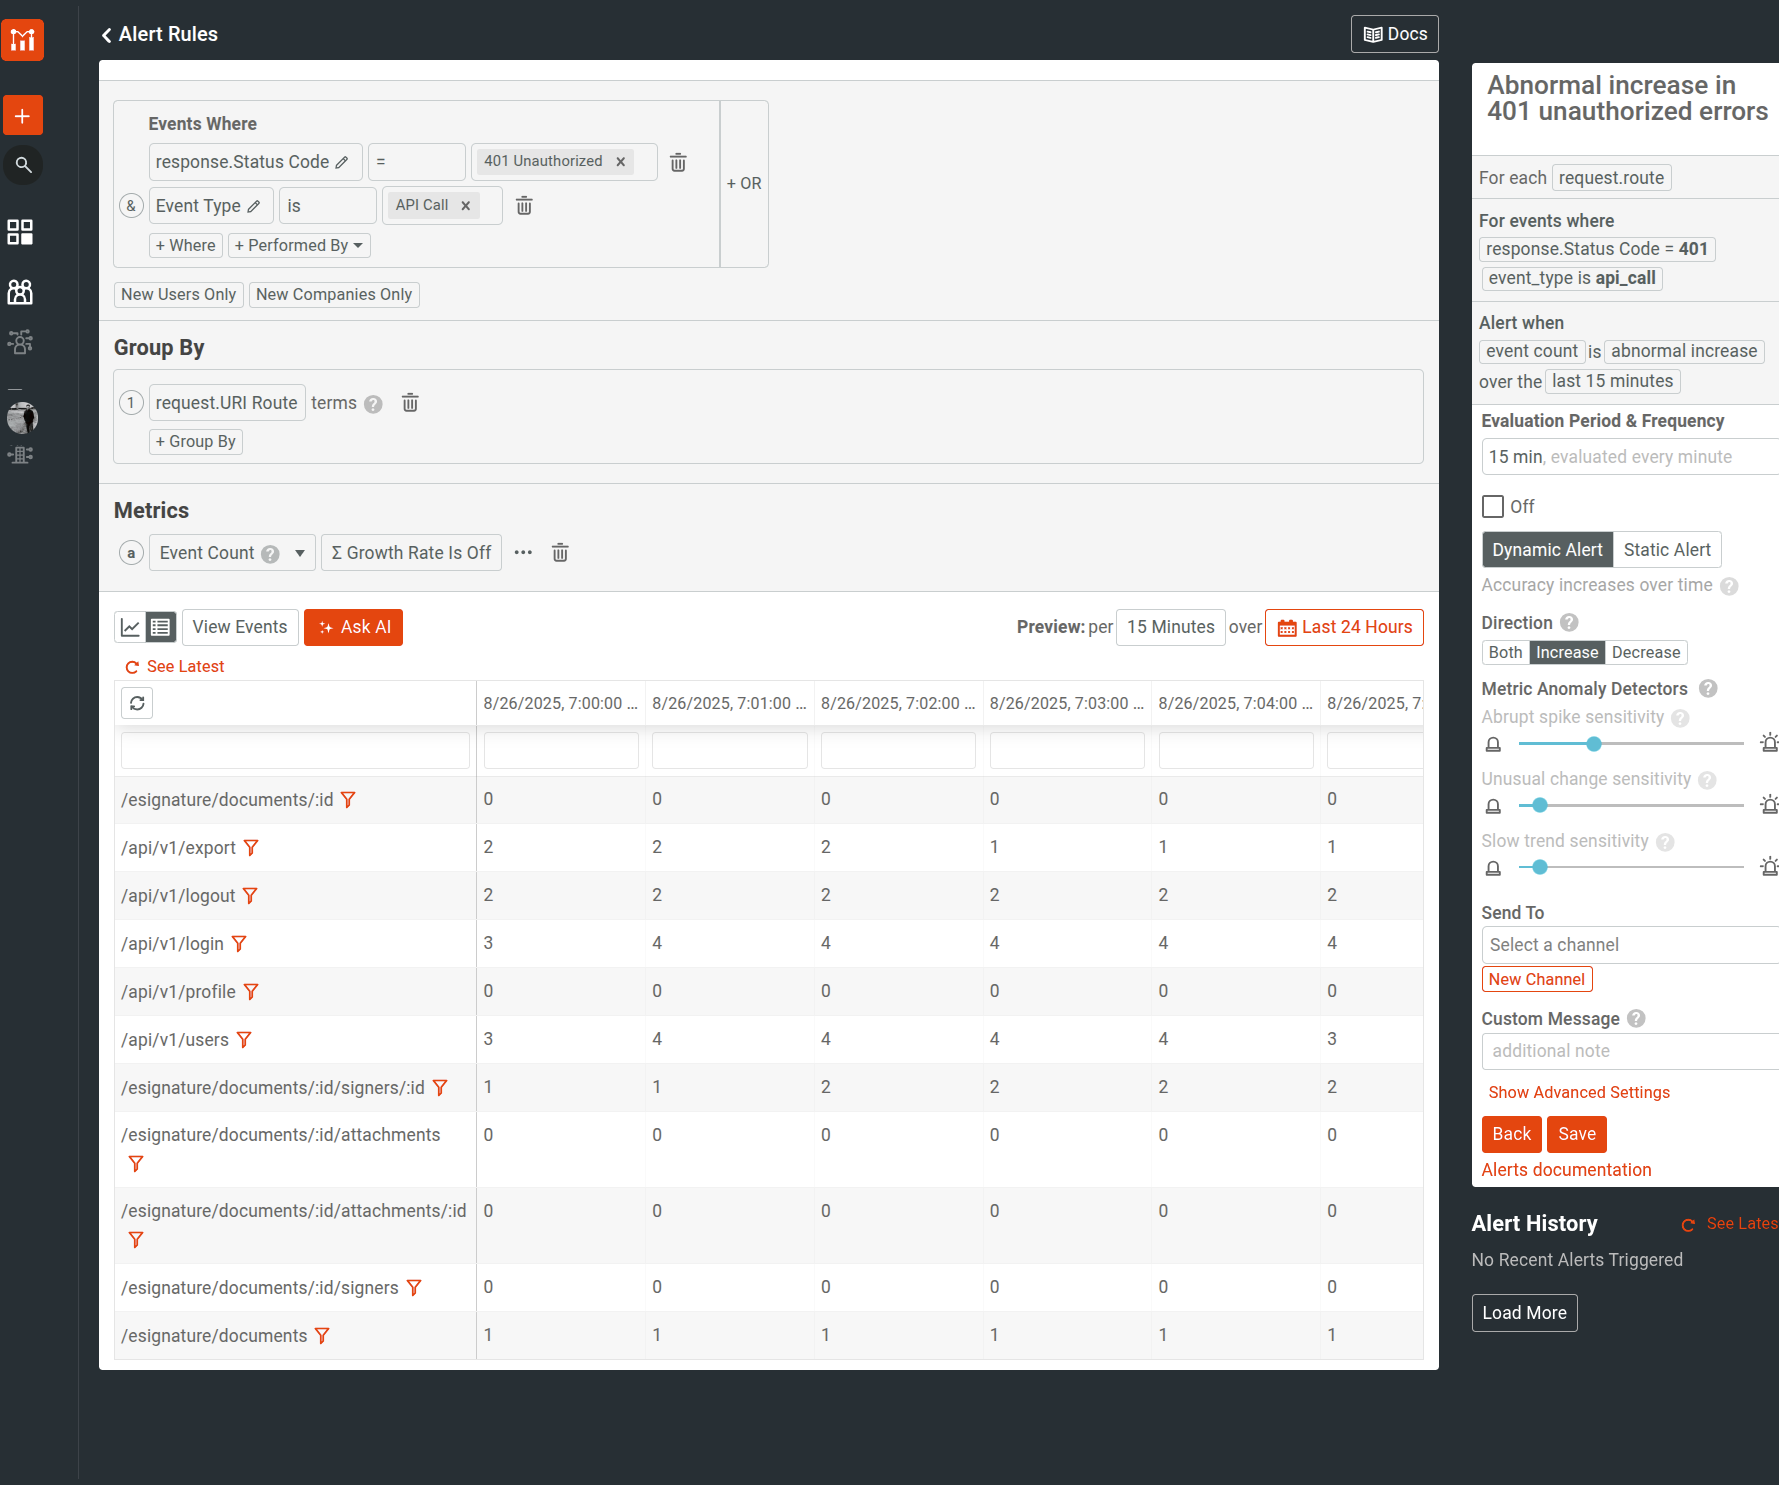Open the Alerts documentation link
The height and width of the screenshot is (1485, 1779).
click(x=1566, y=1170)
